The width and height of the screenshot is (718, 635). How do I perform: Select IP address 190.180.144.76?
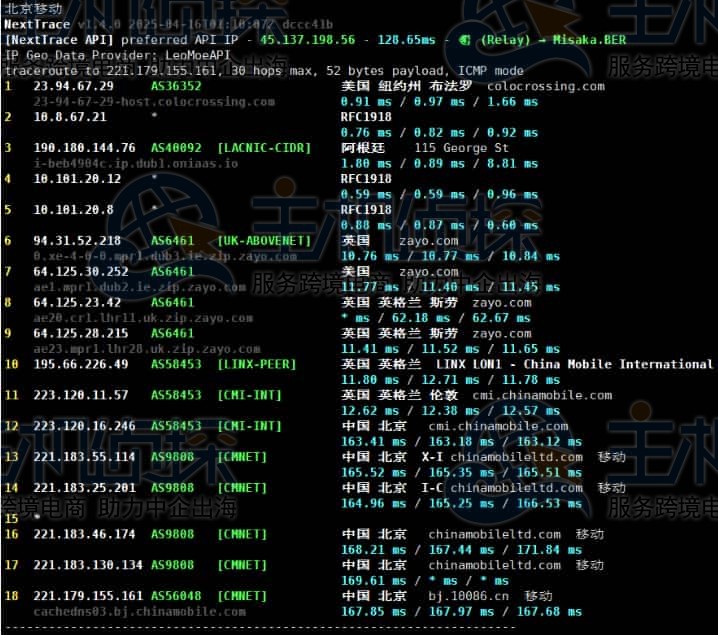tap(84, 148)
